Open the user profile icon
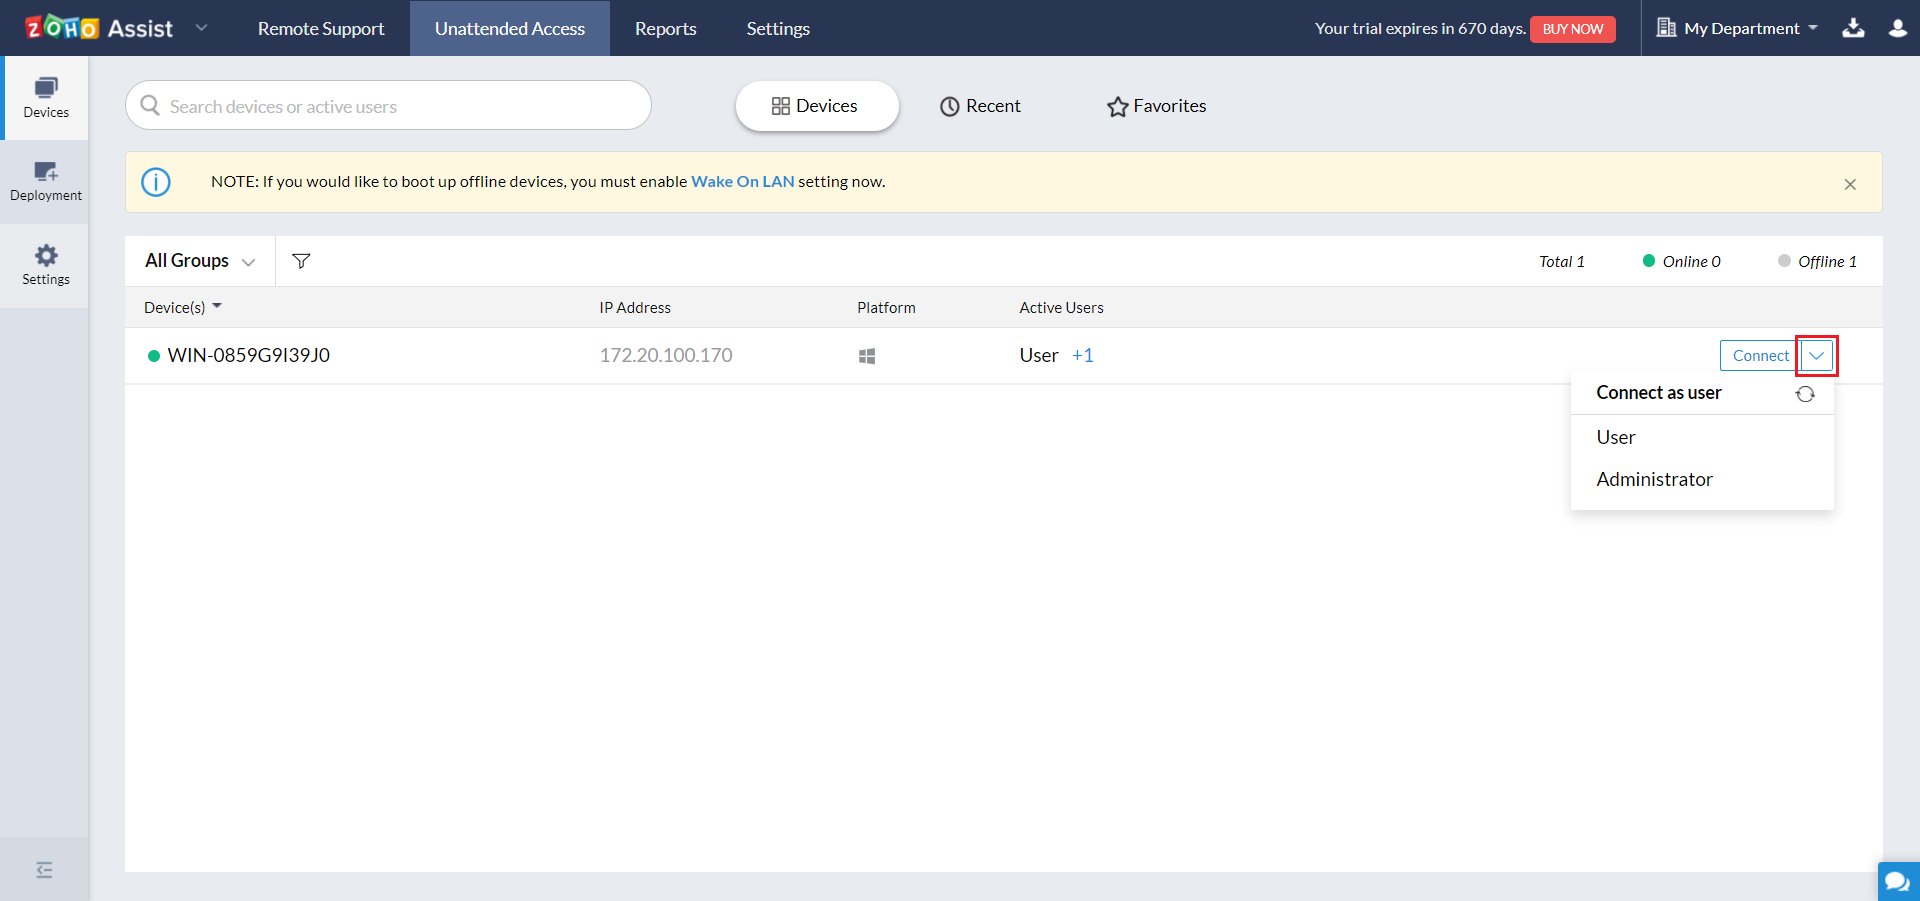This screenshot has height=901, width=1920. tap(1897, 28)
